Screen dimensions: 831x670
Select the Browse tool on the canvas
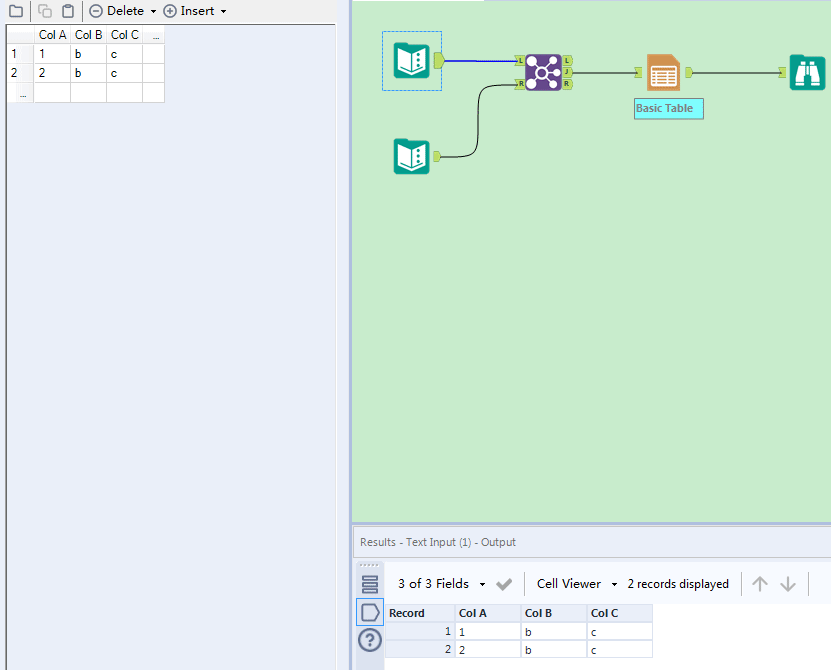click(807, 73)
